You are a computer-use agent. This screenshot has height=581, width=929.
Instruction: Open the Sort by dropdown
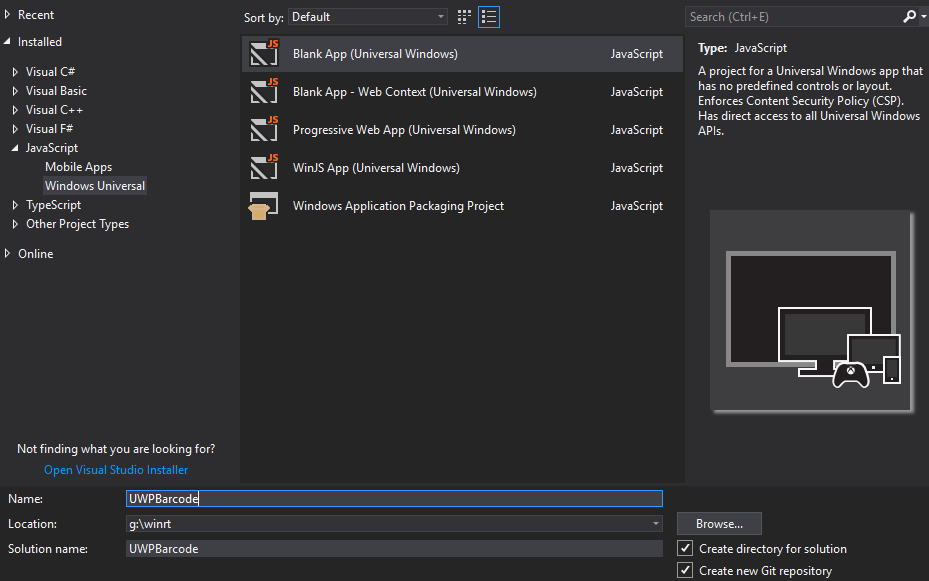pyautogui.click(x=368, y=17)
